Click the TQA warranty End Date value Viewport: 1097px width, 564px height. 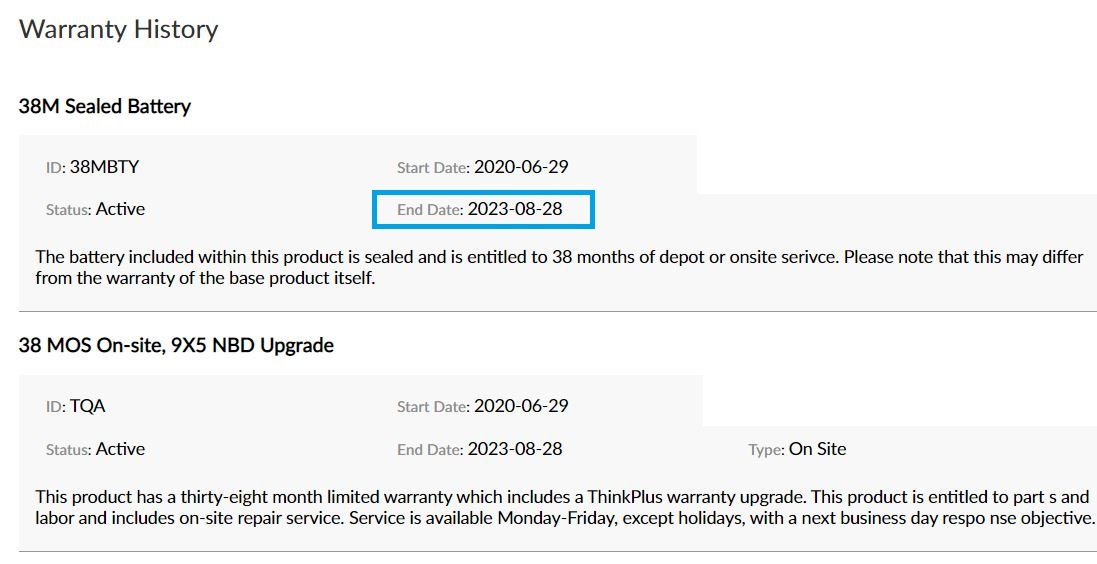pos(515,449)
